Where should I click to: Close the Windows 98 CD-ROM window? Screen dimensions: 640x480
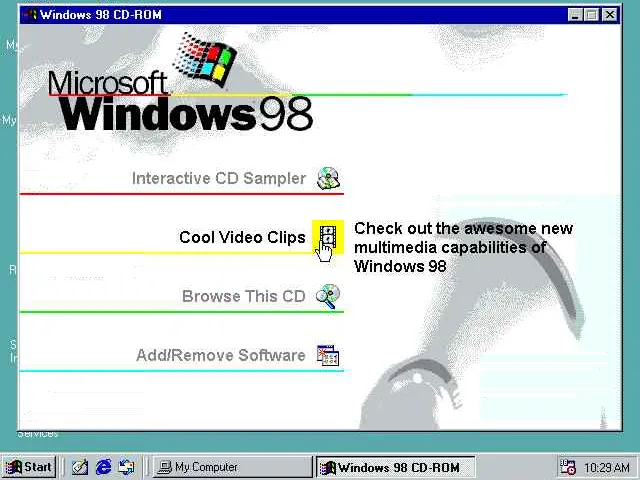coord(610,15)
